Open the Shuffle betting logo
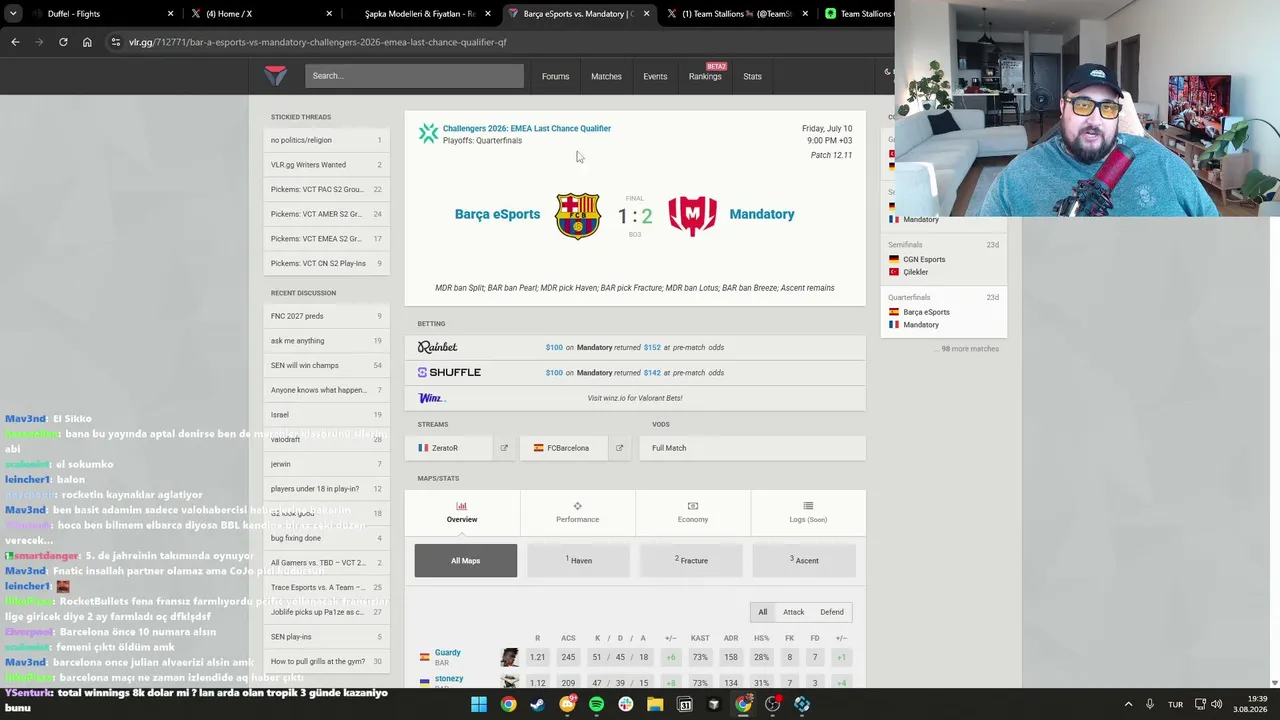 (x=449, y=372)
